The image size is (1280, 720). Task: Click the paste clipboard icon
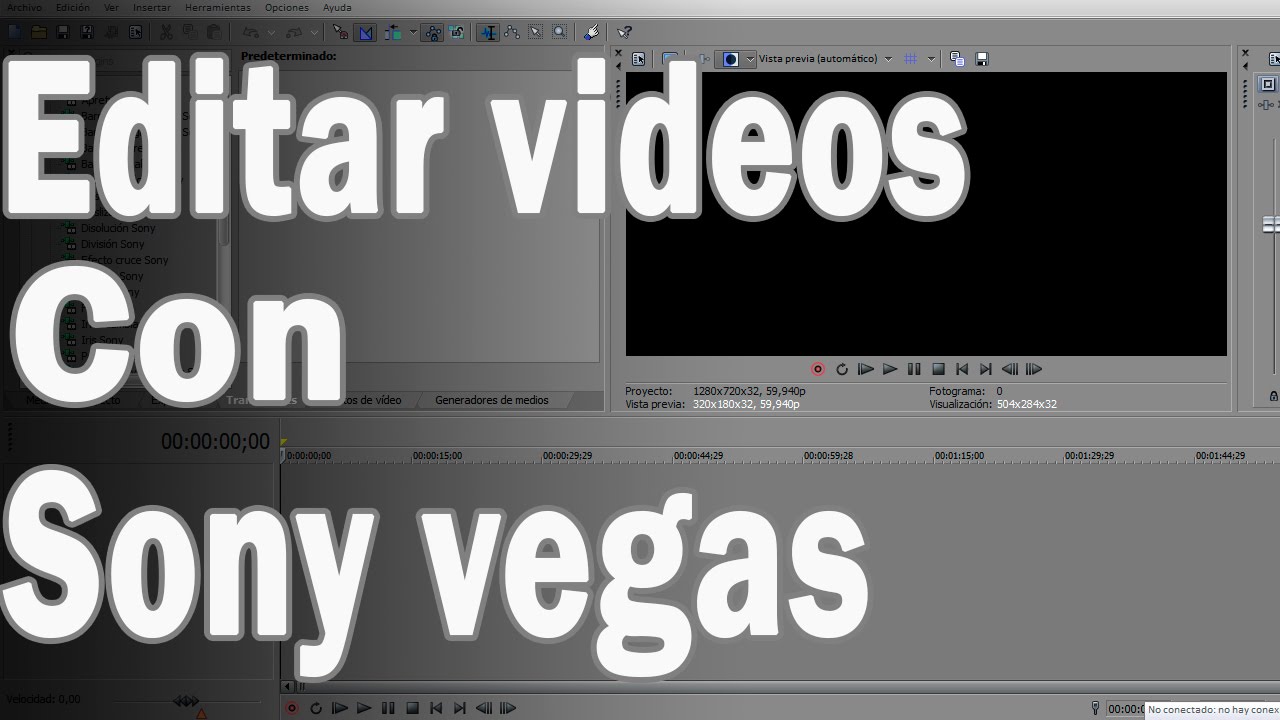click(x=213, y=32)
